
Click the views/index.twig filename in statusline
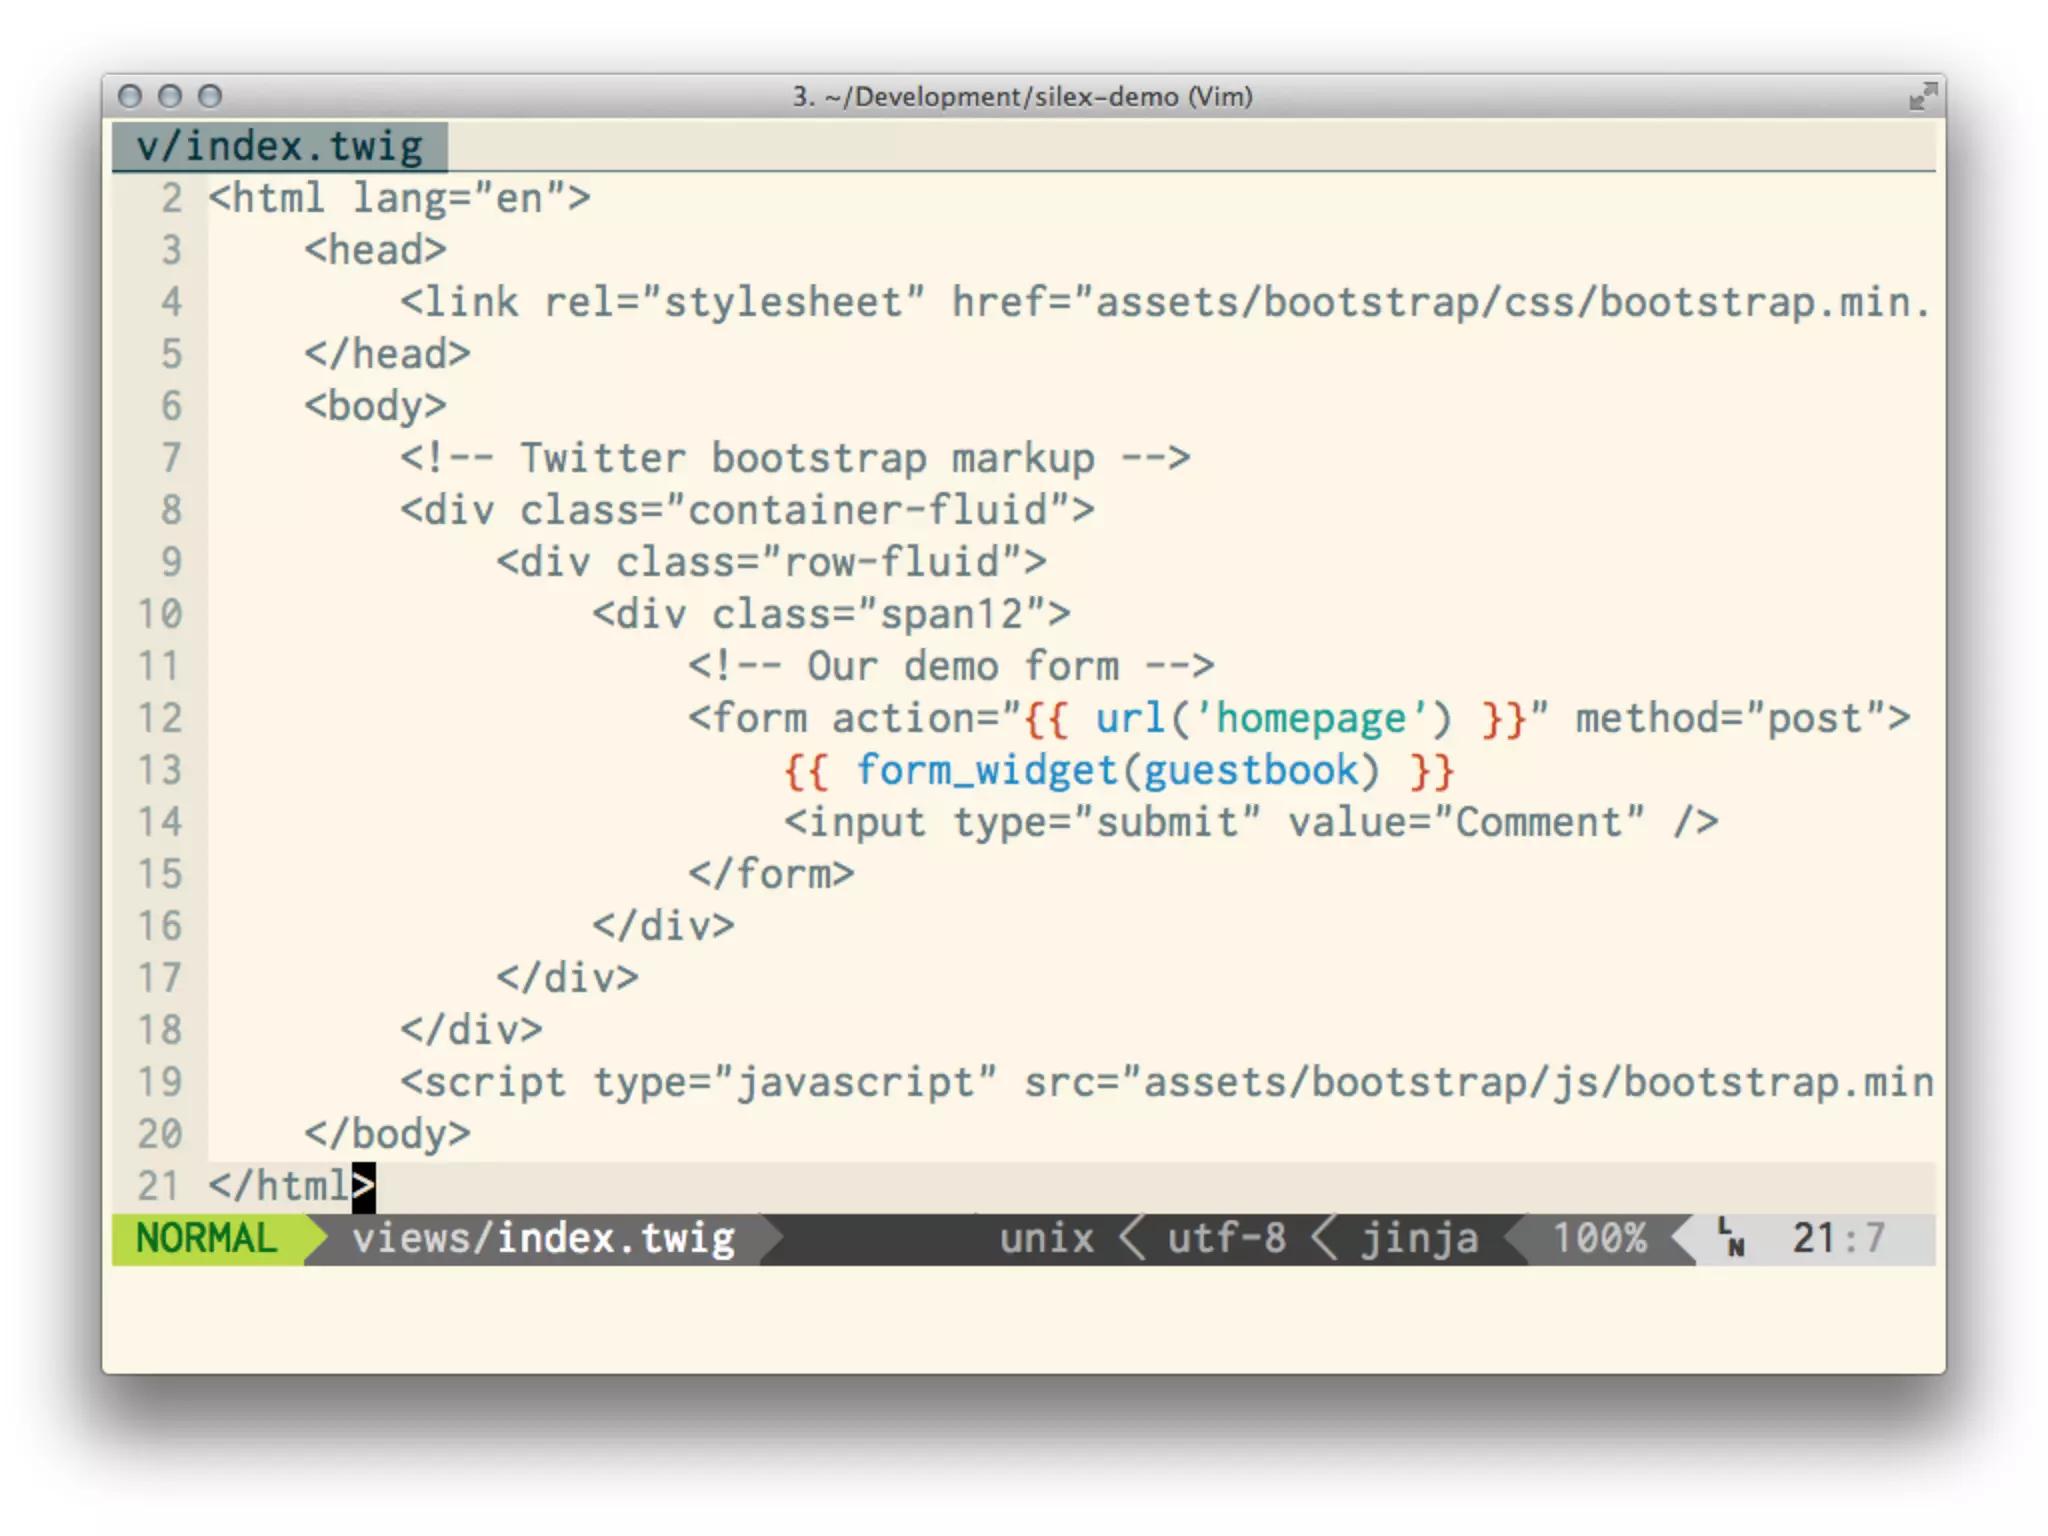(x=543, y=1238)
